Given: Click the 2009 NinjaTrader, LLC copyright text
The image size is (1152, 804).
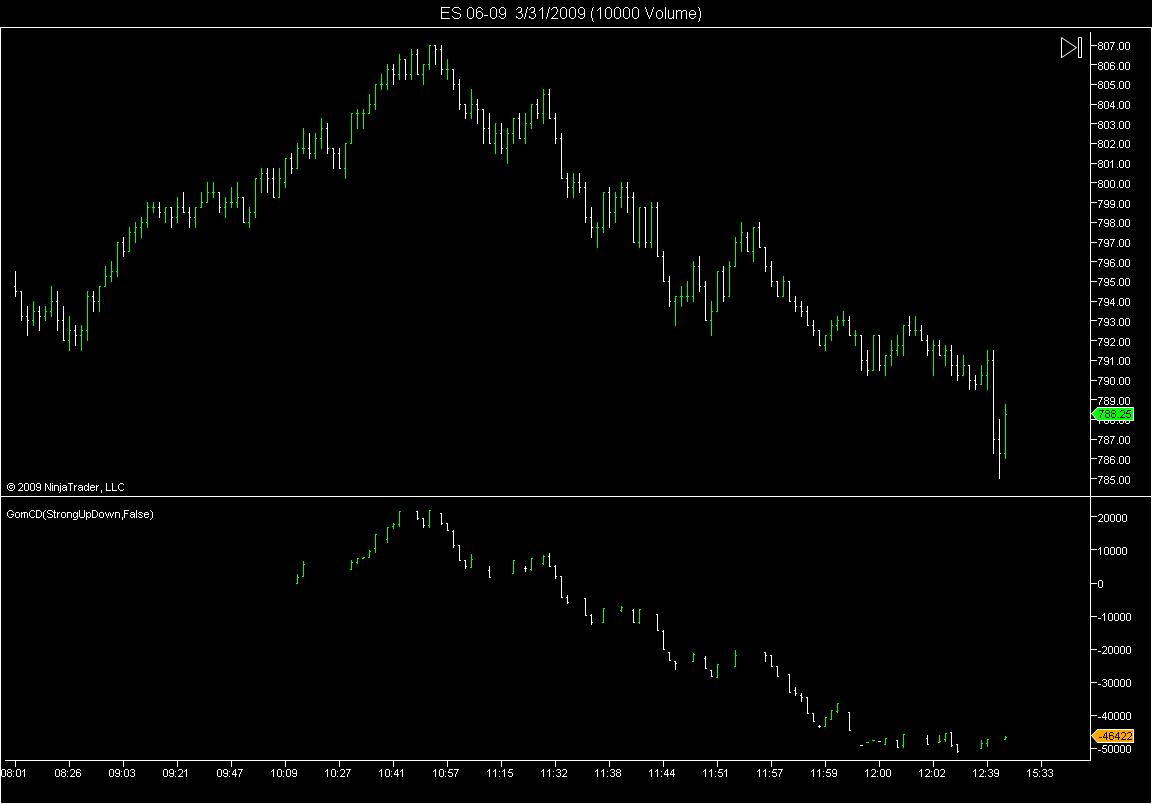Looking at the screenshot, I should pyautogui.click(x=65, y=487).
